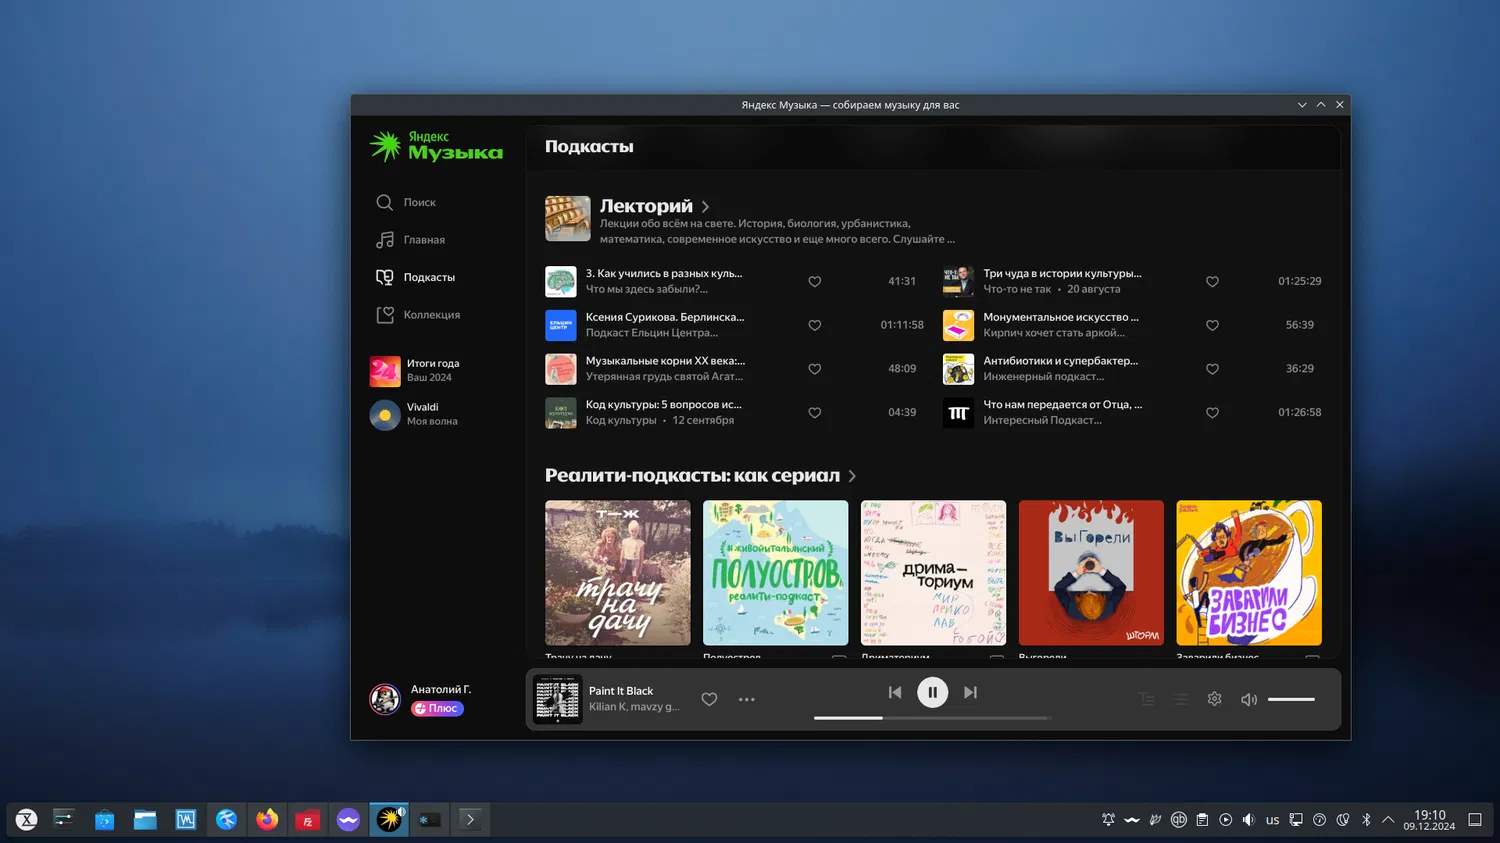
Task: Open Vivaldi Моя волна in the sidebar
Action: pyautogui.click(x=414, y=414)
